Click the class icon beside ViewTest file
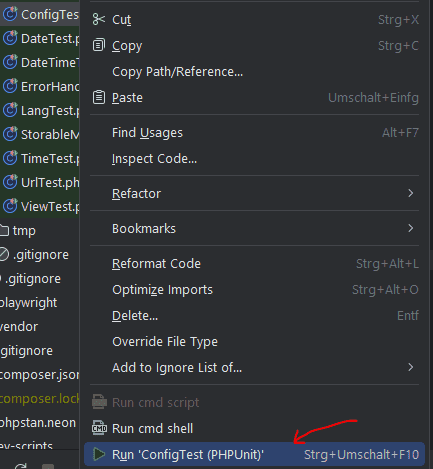Screen dimensions: 433x469 [10, 206]
